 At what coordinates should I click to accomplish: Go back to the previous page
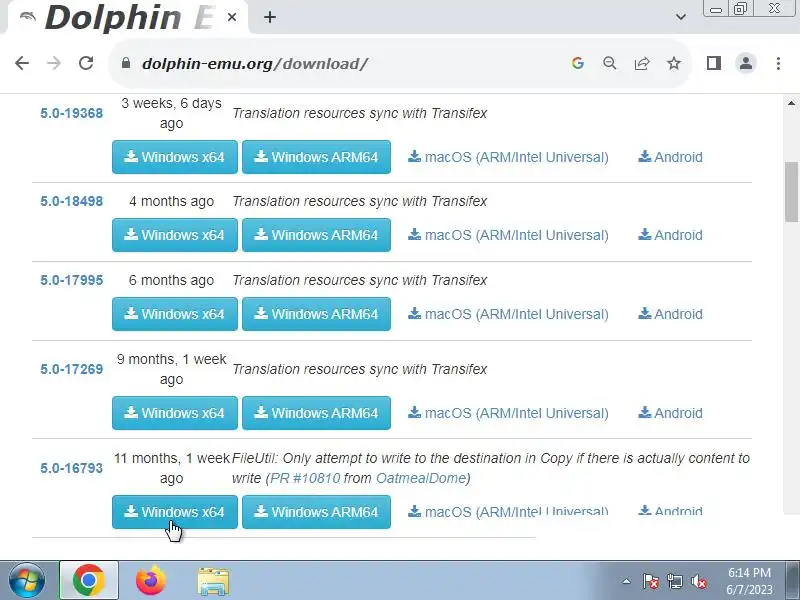click(22, 63)
